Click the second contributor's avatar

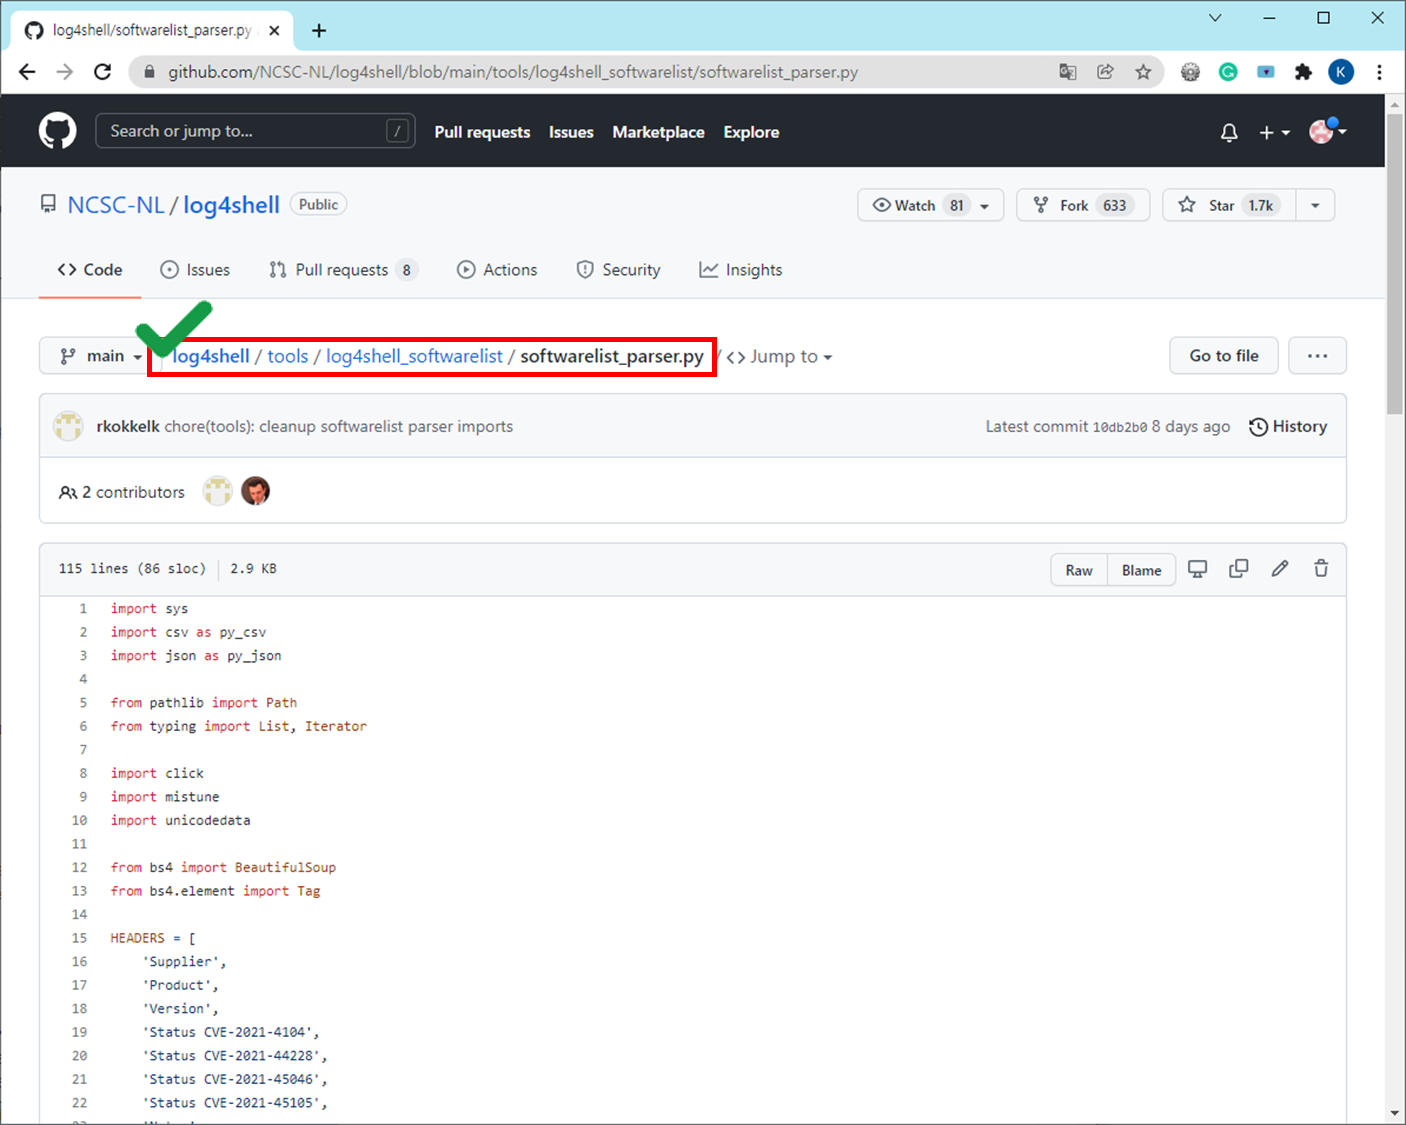point(256,491)
